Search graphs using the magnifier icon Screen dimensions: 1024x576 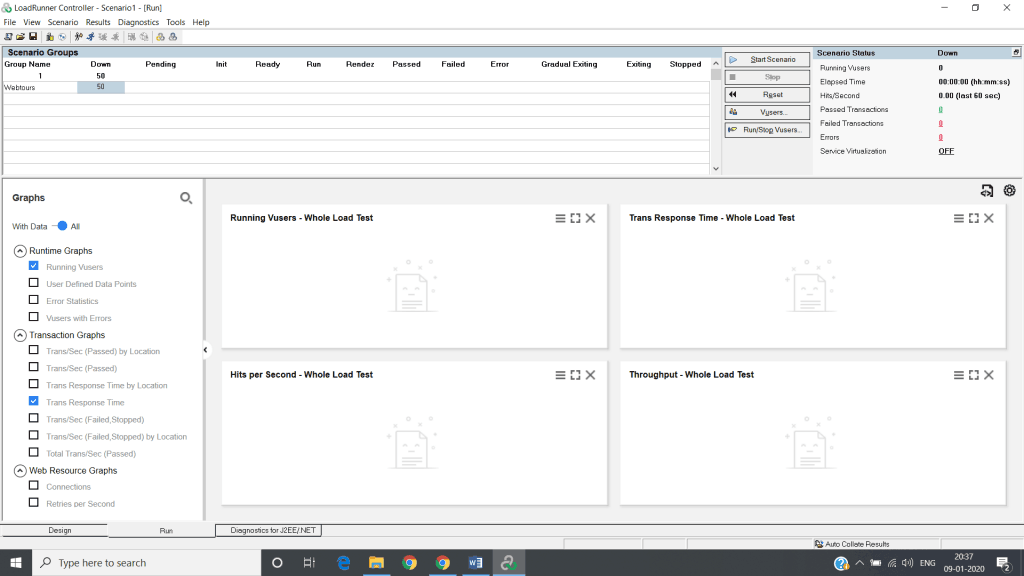186,198
